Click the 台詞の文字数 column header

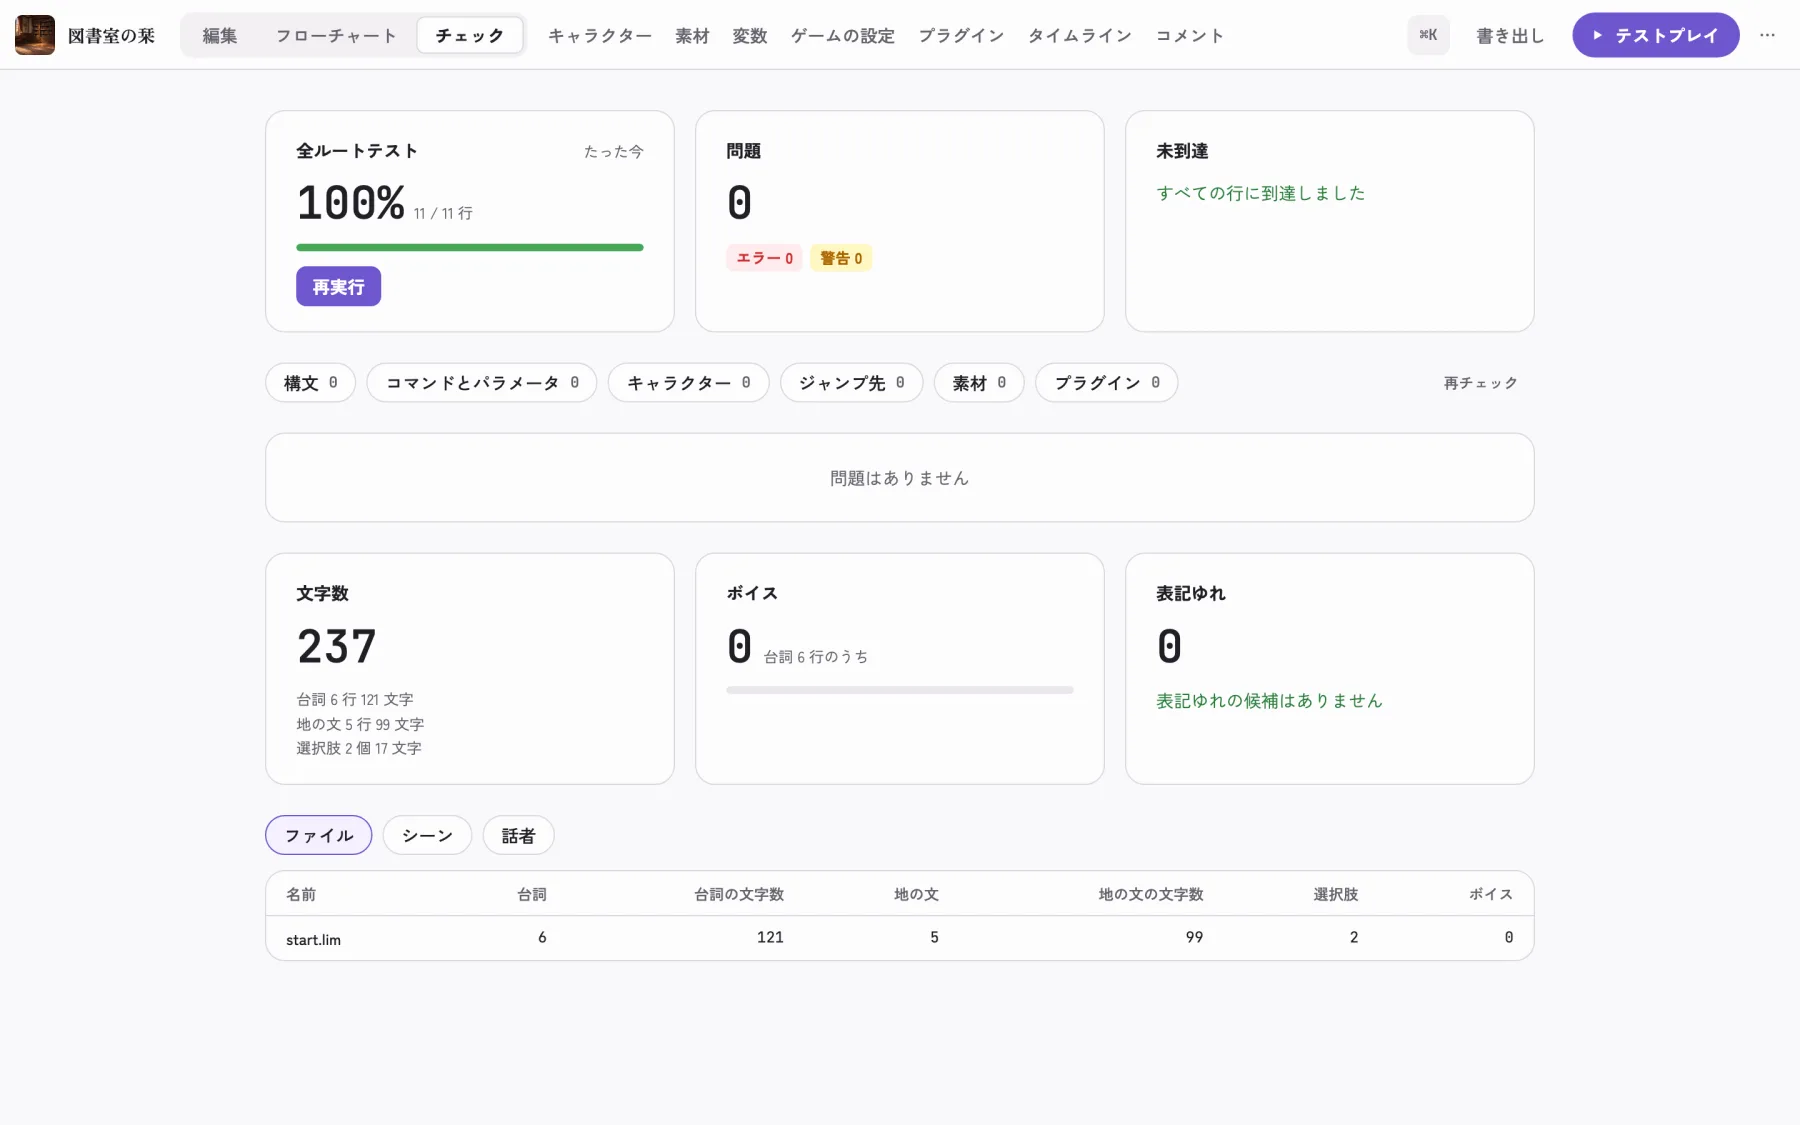point(739,894)
